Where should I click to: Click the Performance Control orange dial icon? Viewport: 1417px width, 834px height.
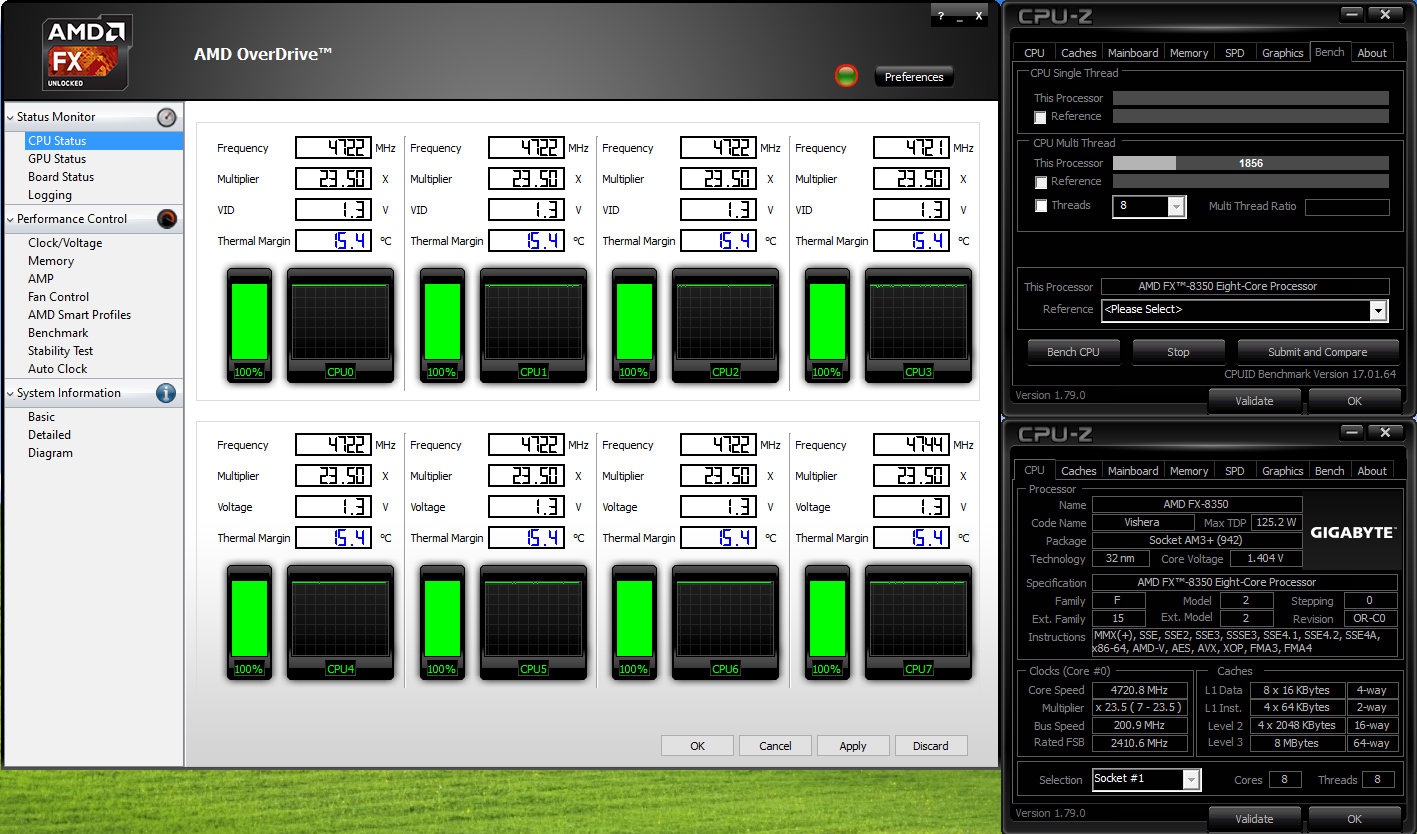[x=167, y=219]
